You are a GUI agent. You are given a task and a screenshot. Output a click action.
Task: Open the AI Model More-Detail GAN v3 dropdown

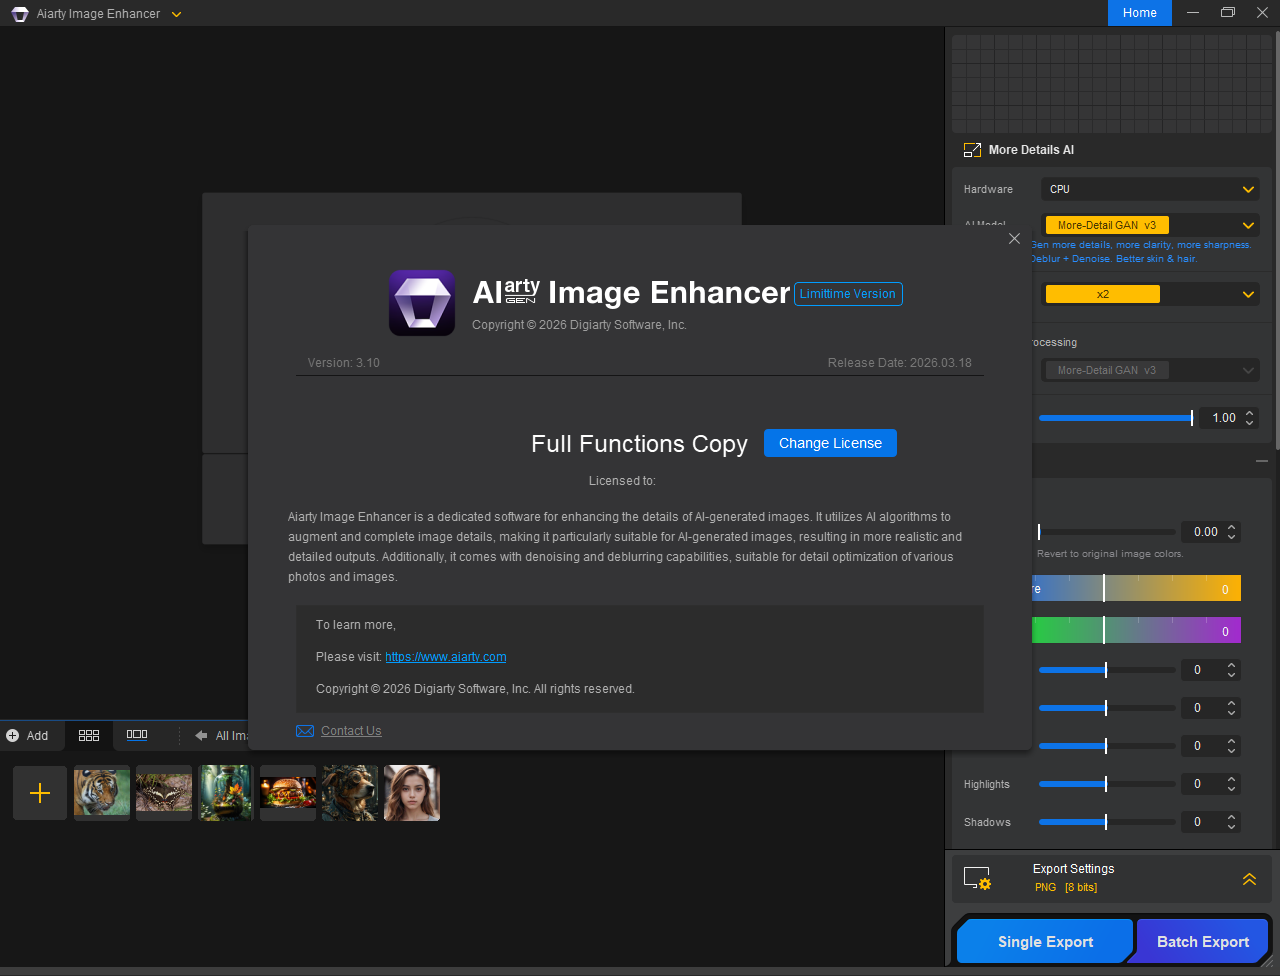point(1150,225)
